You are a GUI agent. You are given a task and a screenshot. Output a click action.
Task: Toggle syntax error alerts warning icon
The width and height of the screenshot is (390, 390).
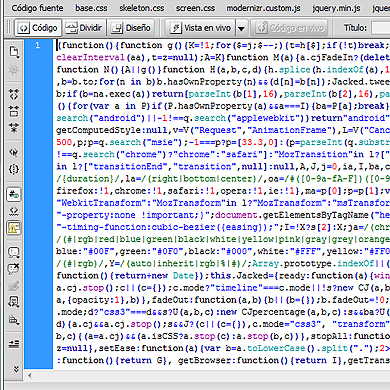[x=14, y=228]
